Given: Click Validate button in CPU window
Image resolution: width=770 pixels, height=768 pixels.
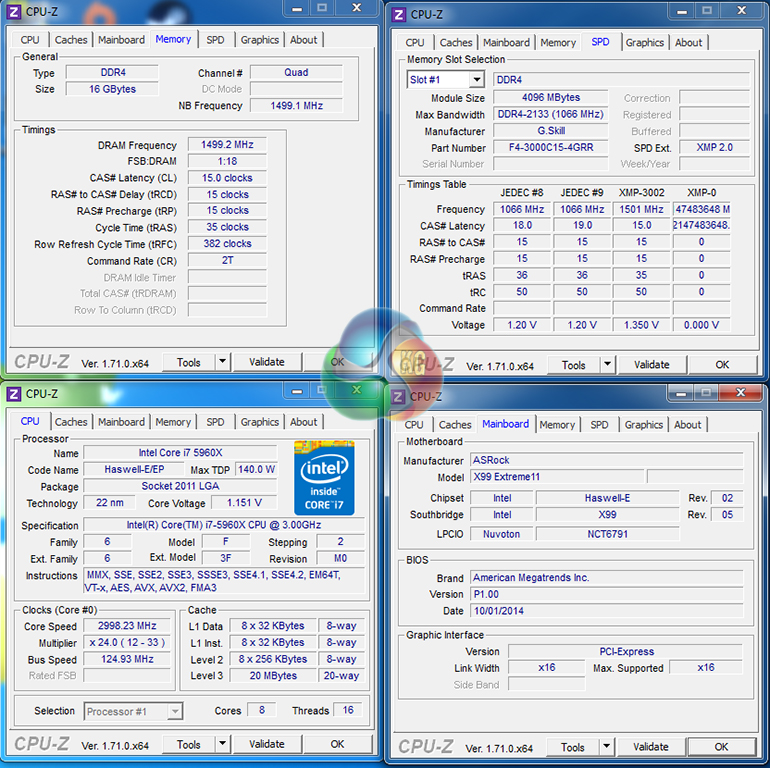Looking at the screenshot, I should click(267, 744).
